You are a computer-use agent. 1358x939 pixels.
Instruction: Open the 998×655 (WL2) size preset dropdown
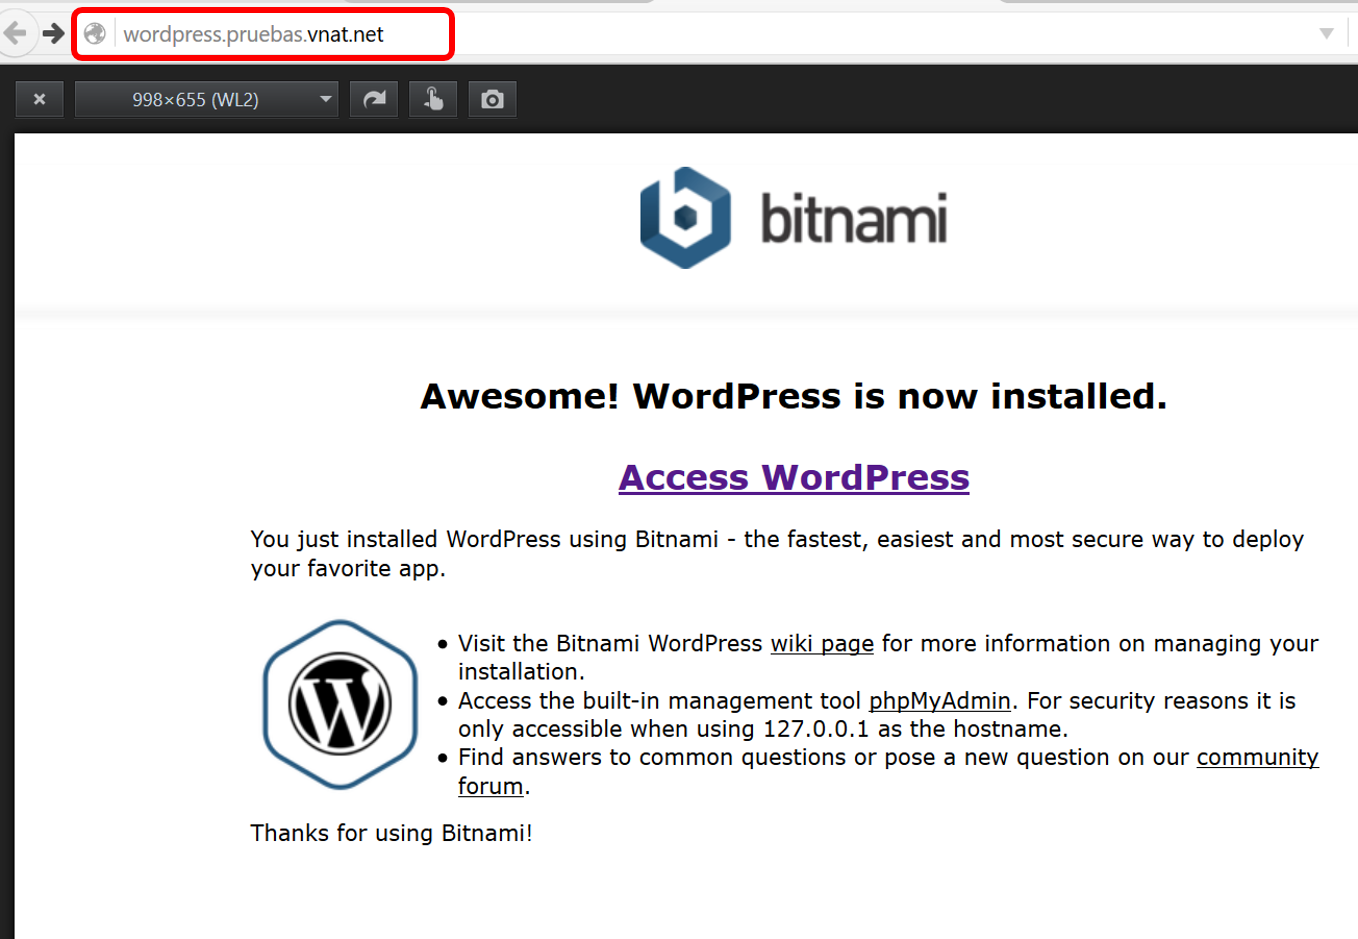pos(207,99)
